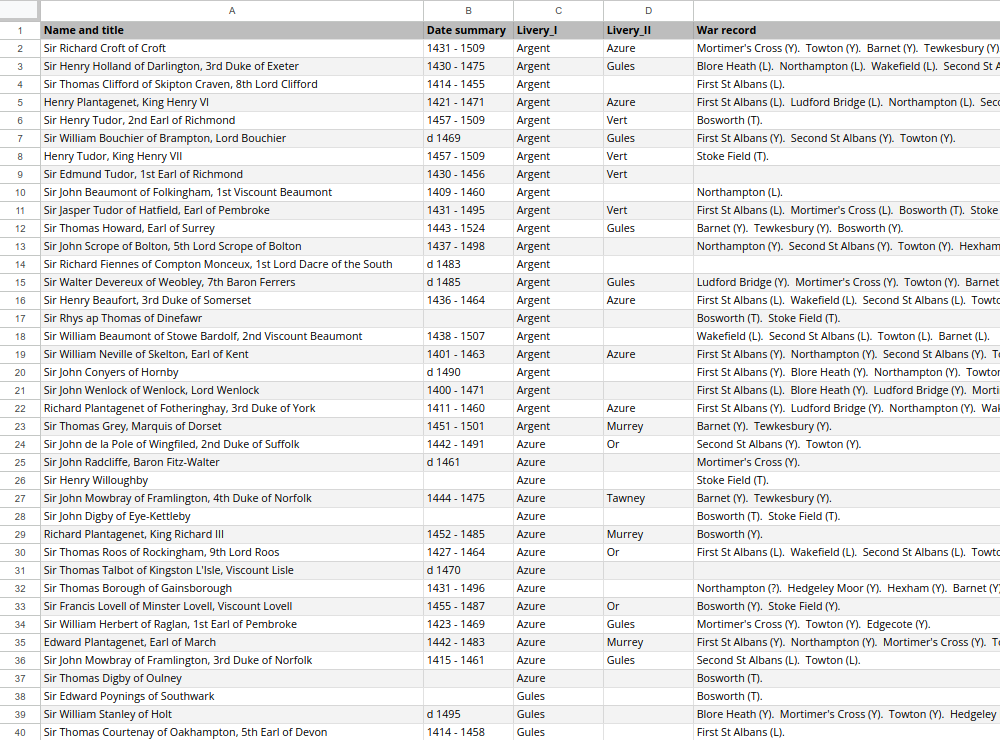
Task: Click the 'Livery_II' header cell
Action: (648, 30)
